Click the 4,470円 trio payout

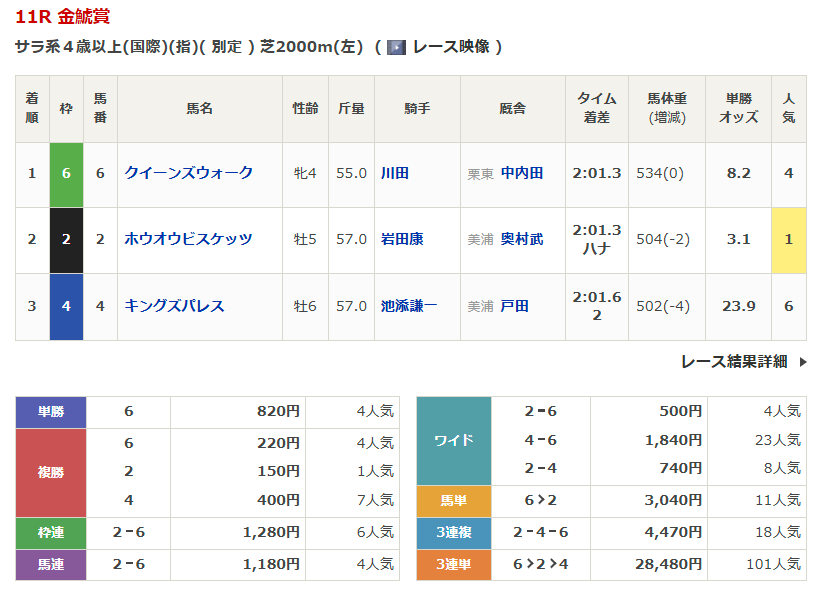click(x=673, y=532)
